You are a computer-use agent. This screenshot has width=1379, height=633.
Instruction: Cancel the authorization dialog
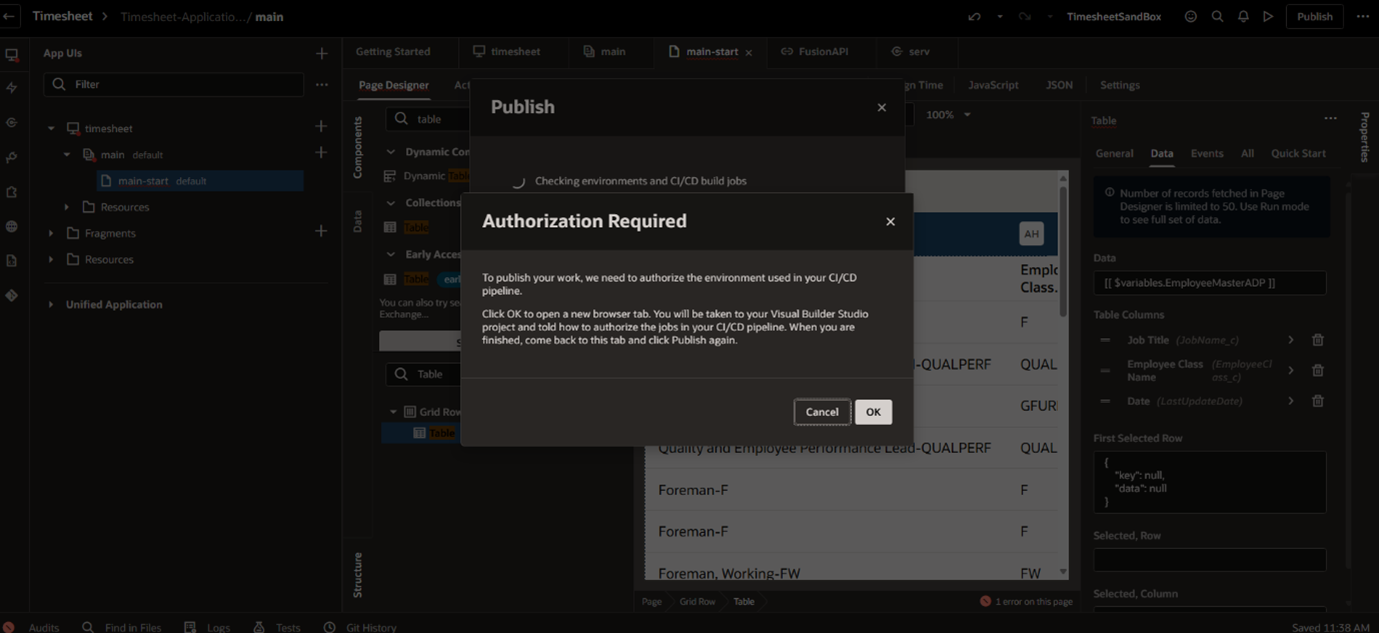(x=822, y=412)
